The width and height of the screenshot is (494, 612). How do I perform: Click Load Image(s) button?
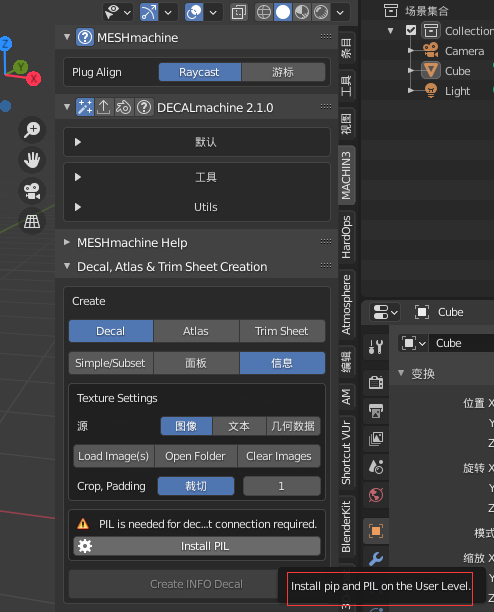coord(114,456)
